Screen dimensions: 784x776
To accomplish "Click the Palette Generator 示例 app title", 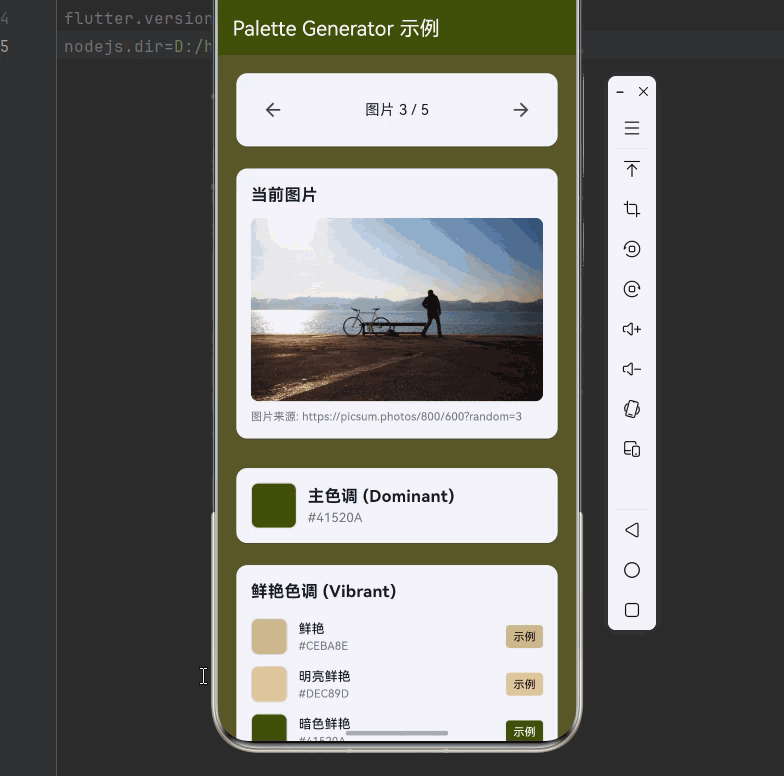I will point(336,28).
